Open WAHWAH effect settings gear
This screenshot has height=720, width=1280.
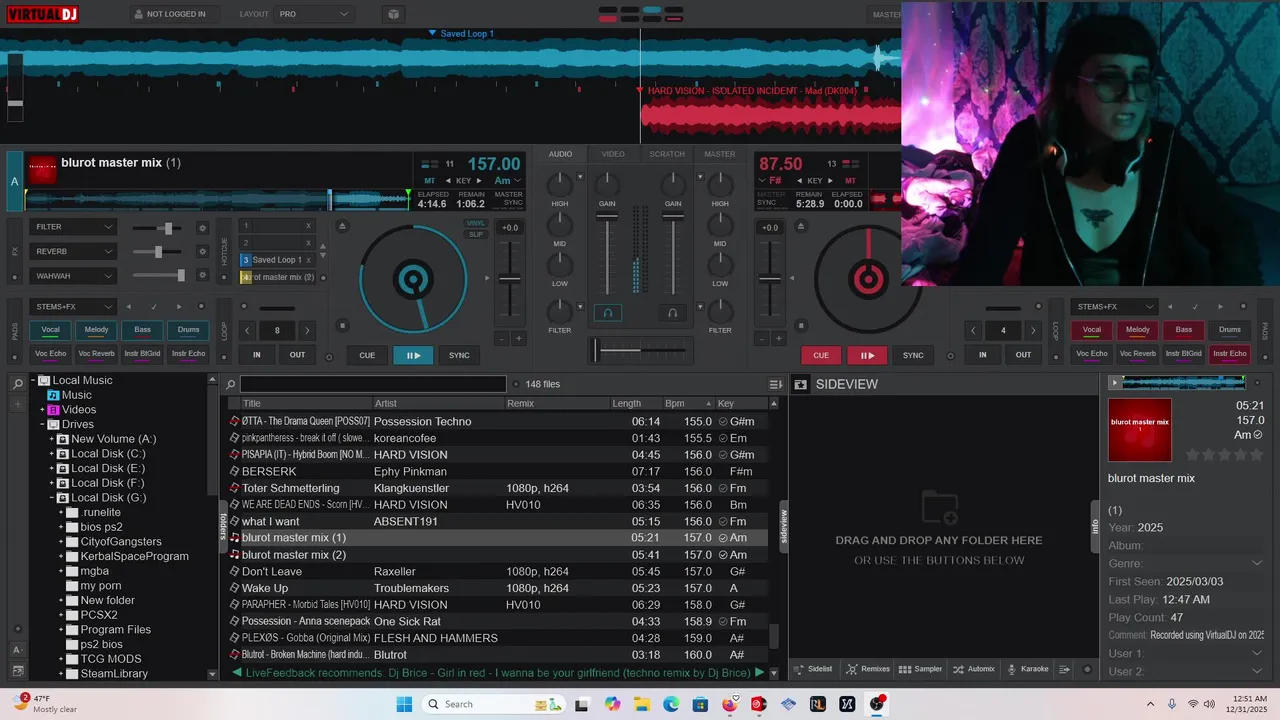[202, 275]
